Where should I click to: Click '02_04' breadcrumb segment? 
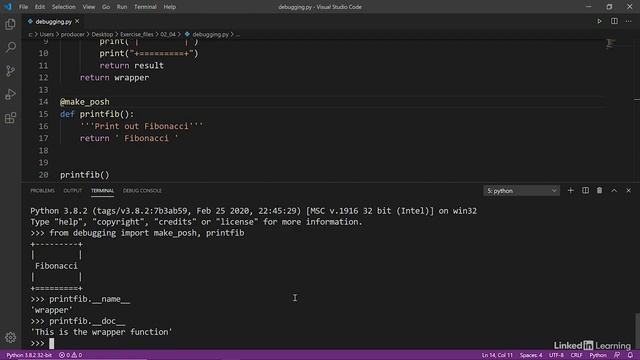coord(168,35)
